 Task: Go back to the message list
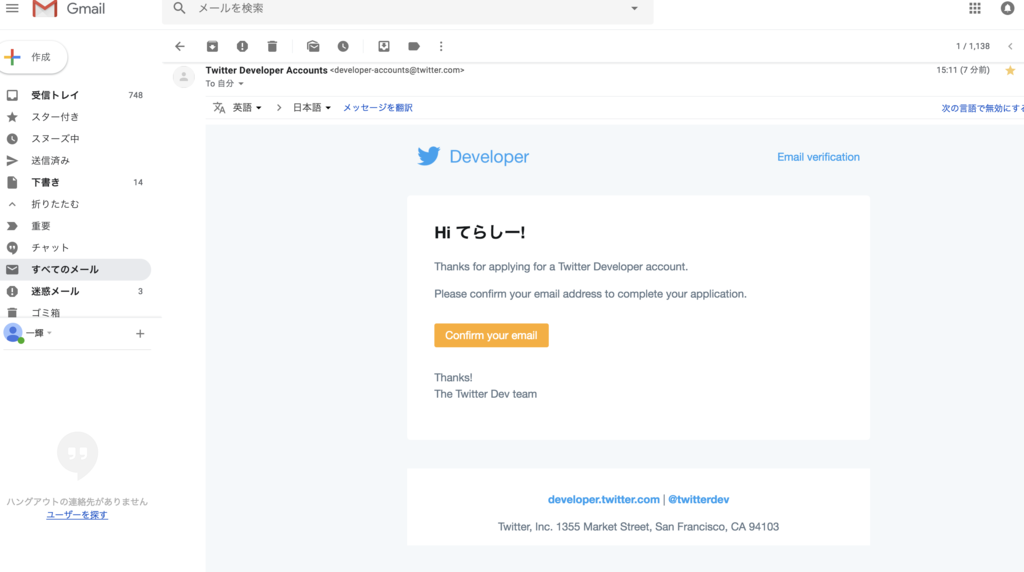tap(180, 46)
